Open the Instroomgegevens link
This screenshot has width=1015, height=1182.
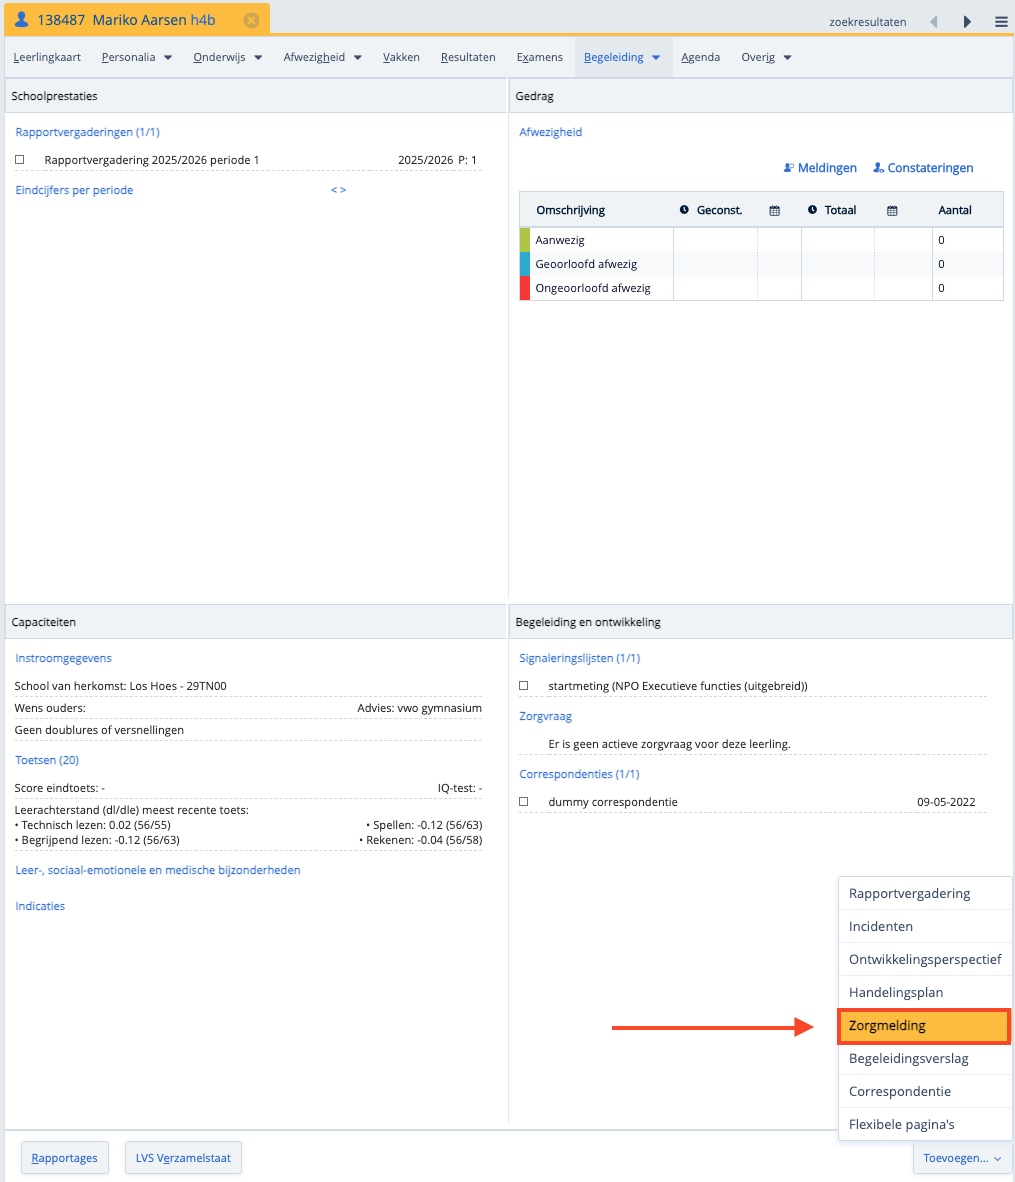point(63,658)
